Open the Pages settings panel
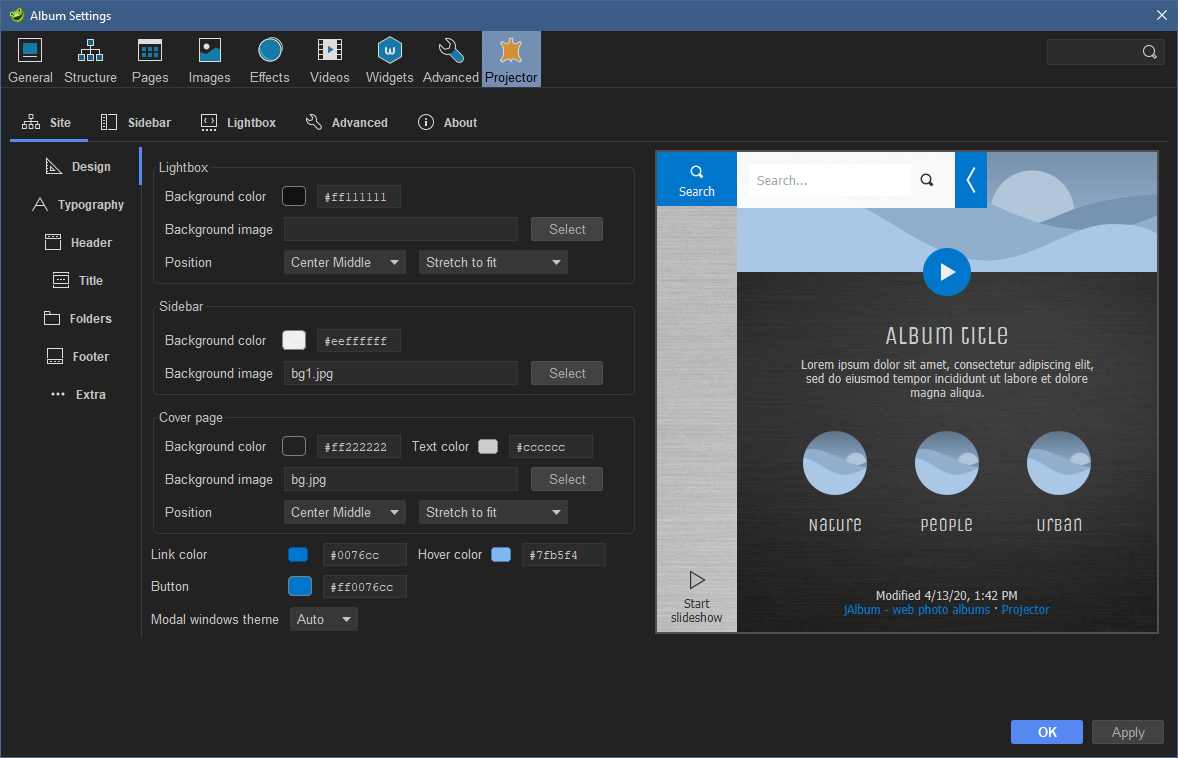1178x758 pixels. coord(150,58)
